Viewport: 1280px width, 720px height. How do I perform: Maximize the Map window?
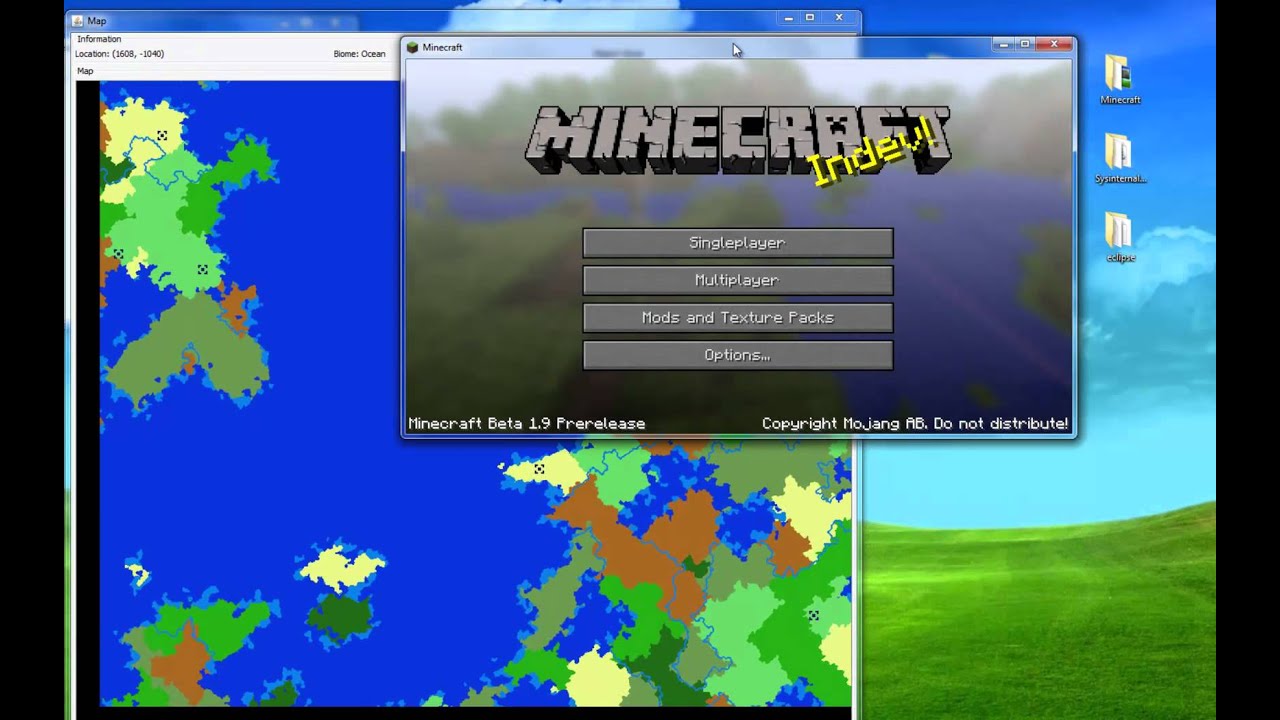(810, 17)
